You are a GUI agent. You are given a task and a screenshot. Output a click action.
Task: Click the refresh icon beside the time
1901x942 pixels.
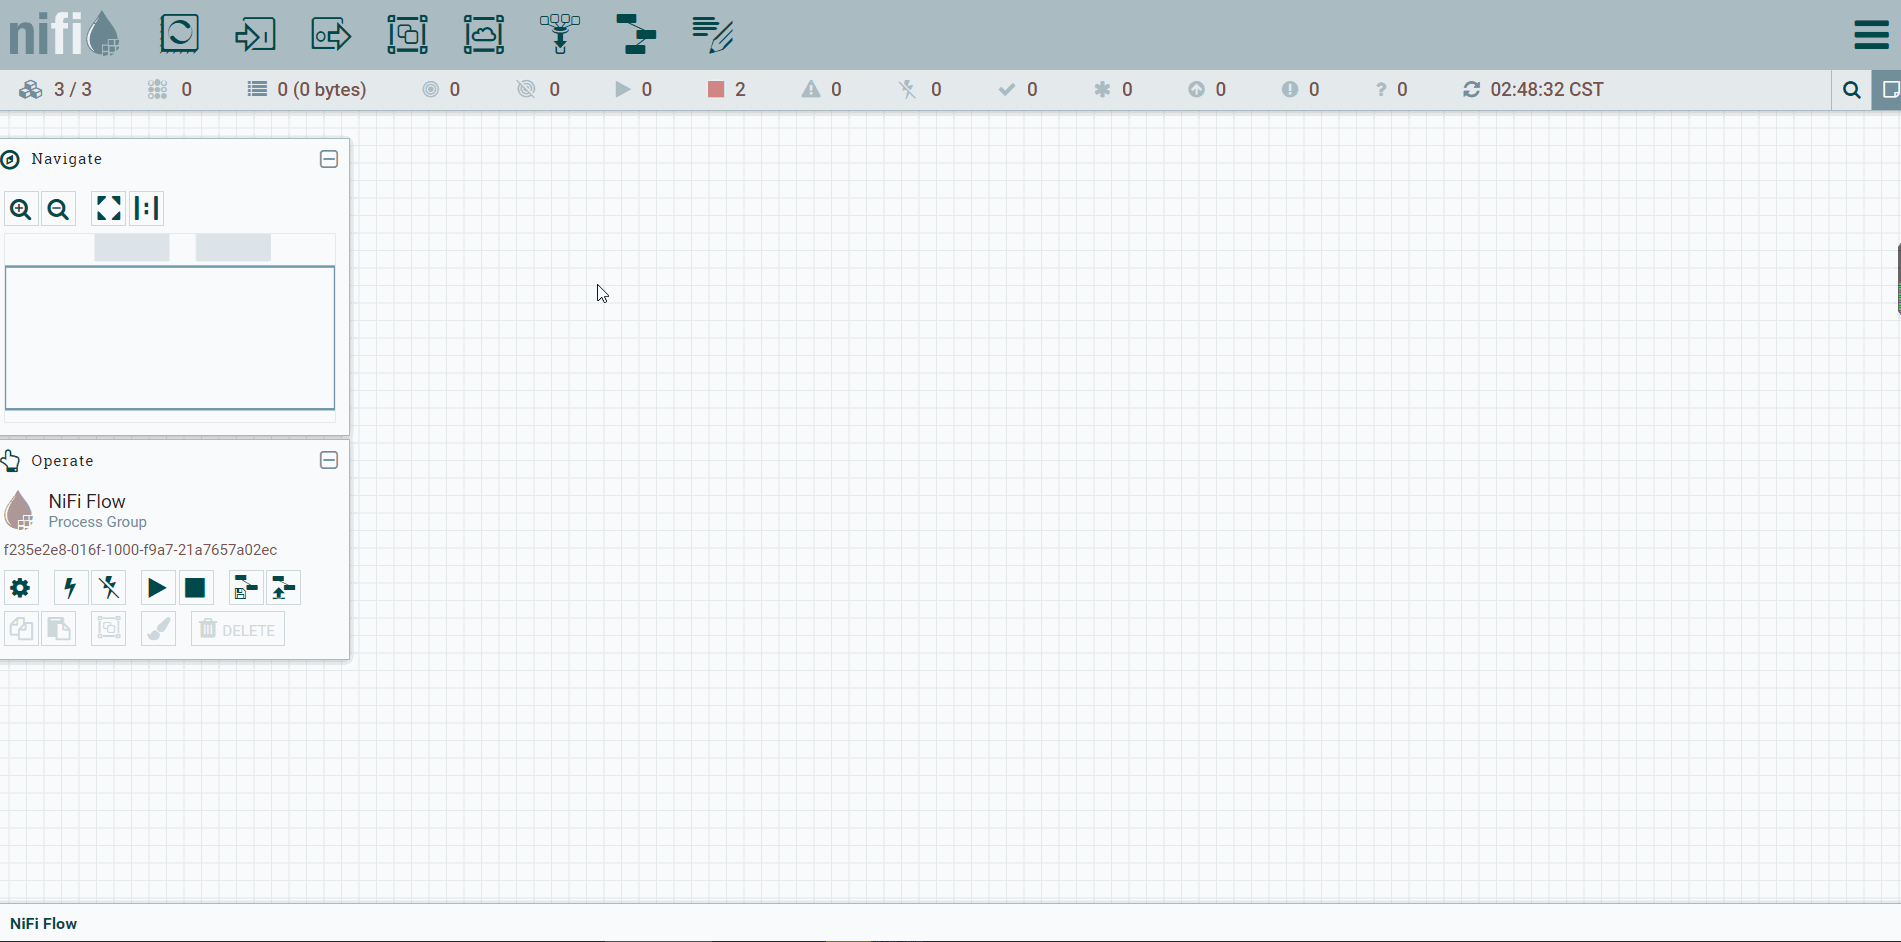pyautogui.click(x=1472, y=90)
